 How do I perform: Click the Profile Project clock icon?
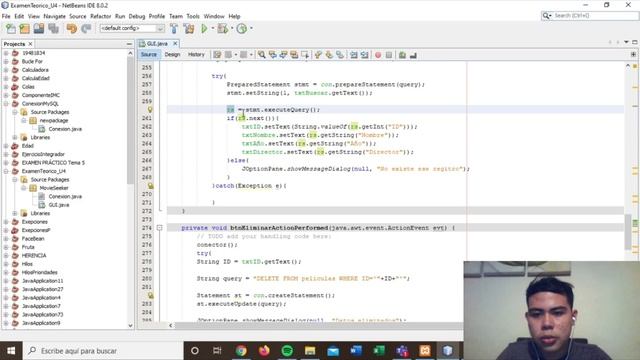click(242, 29)
